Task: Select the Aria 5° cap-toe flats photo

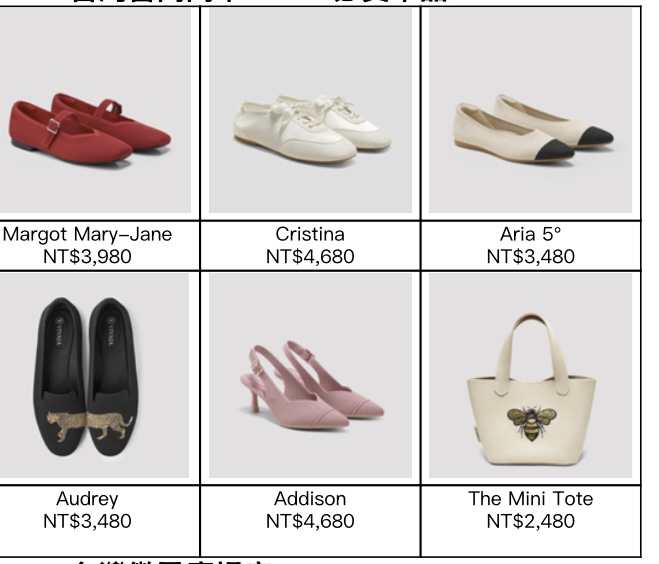Action: click(530, 111)
